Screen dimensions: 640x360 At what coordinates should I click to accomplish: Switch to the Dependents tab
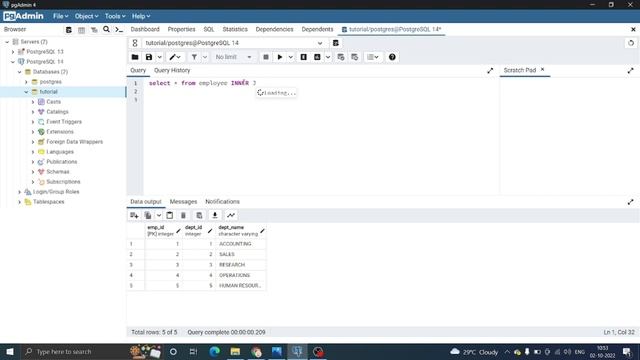click(x=317, y=29)
